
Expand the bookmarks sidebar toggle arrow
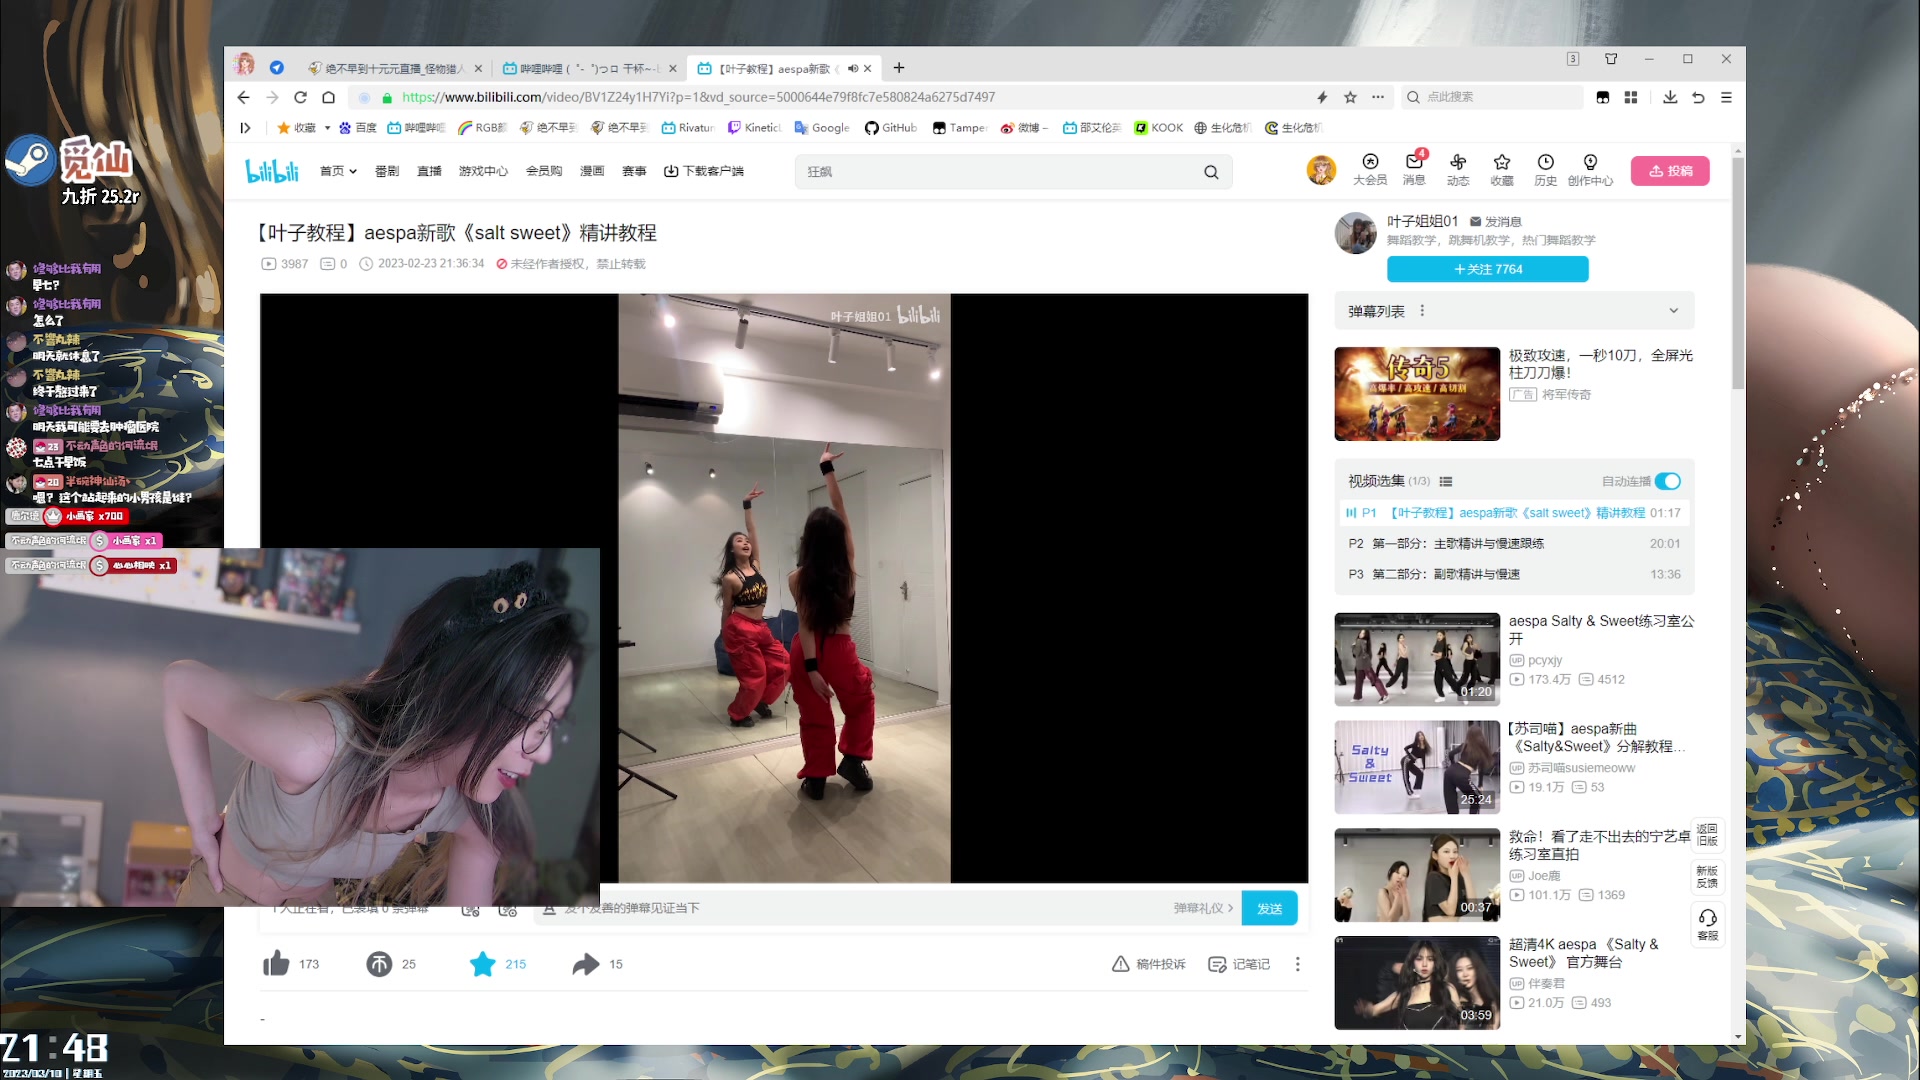click(x=245, y=128)
